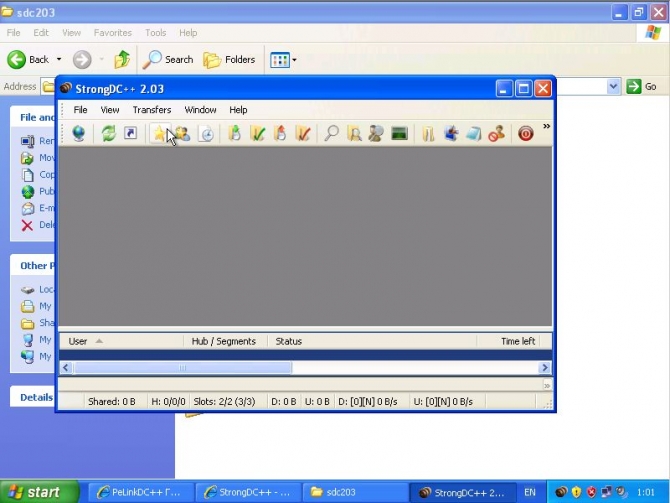Sort transfers by User column
The height and width of the screenshot is (503, 670).
coord(121,341)
